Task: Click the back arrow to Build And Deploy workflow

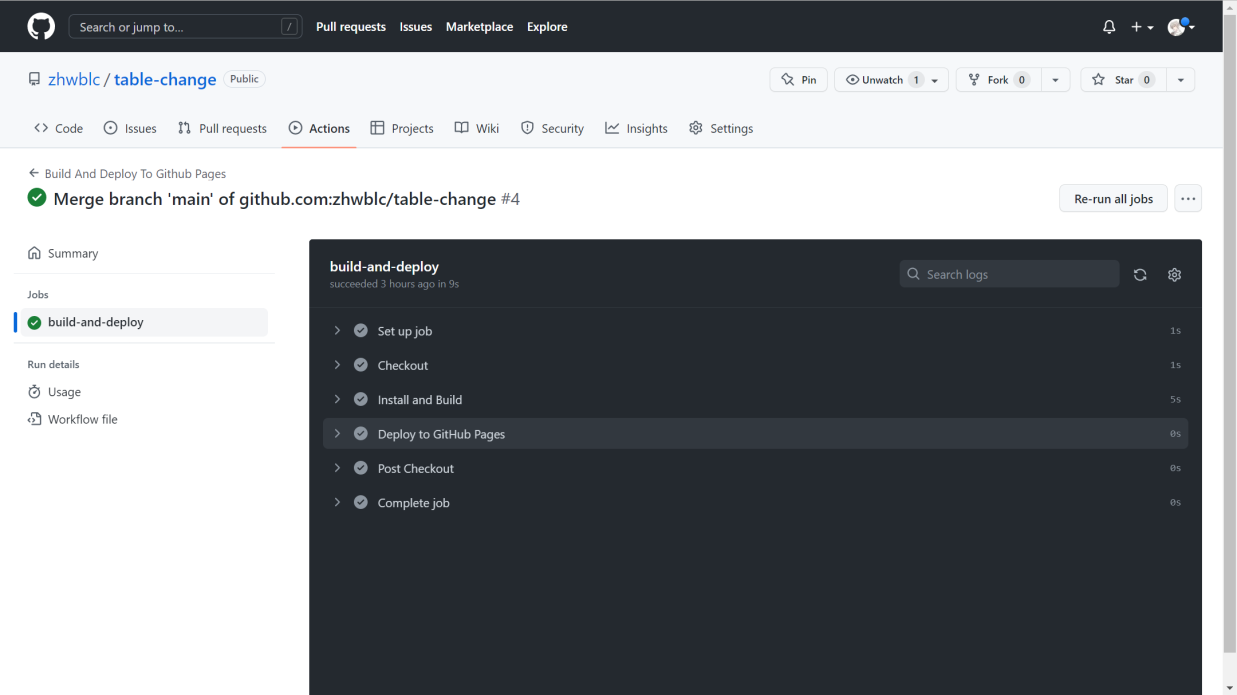Action: tap(34, 173)
